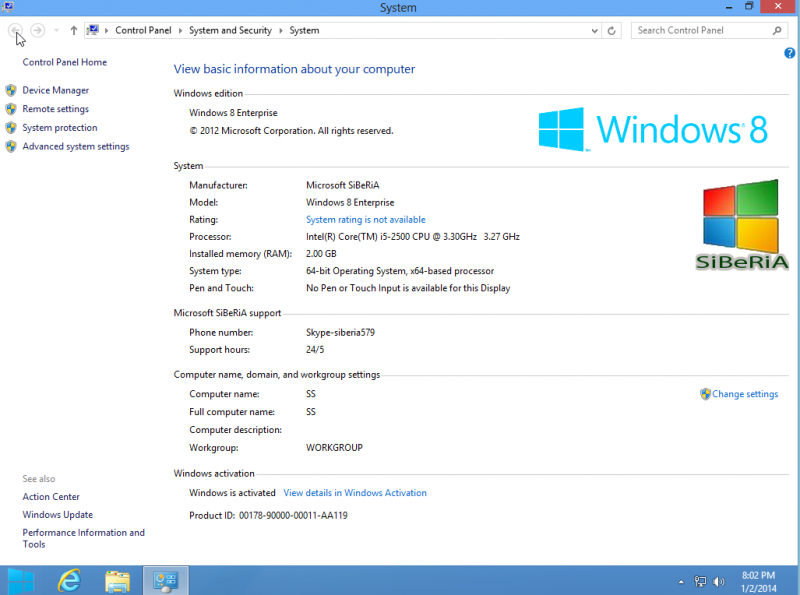Open the Start button on taskbar
Screen dimensions: 800x595
coord(21,581)
